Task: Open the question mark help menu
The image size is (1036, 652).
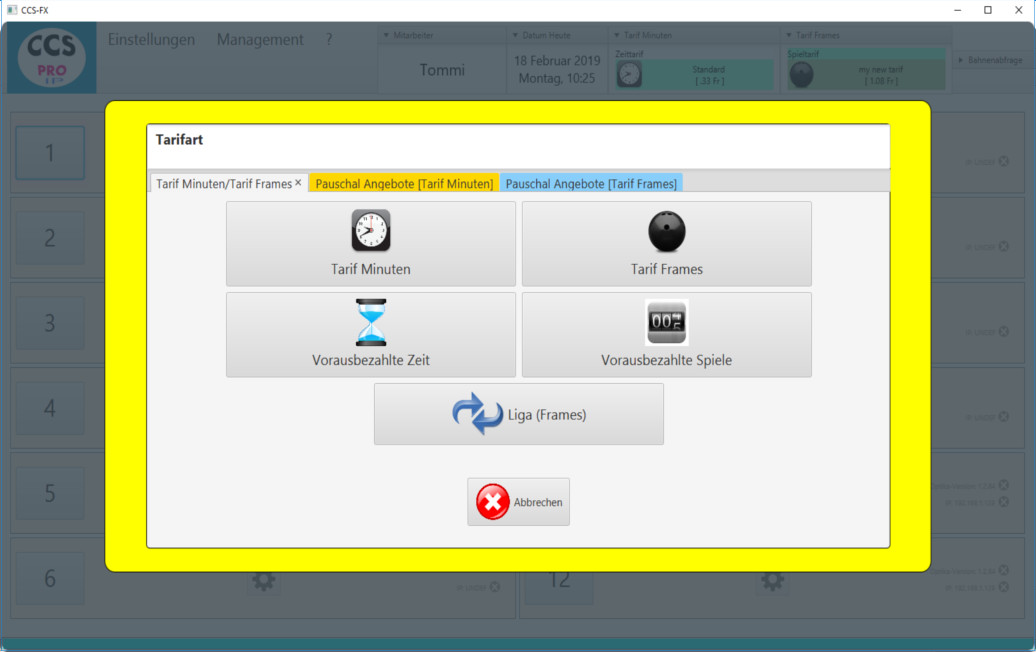Action: coord(329,40)
